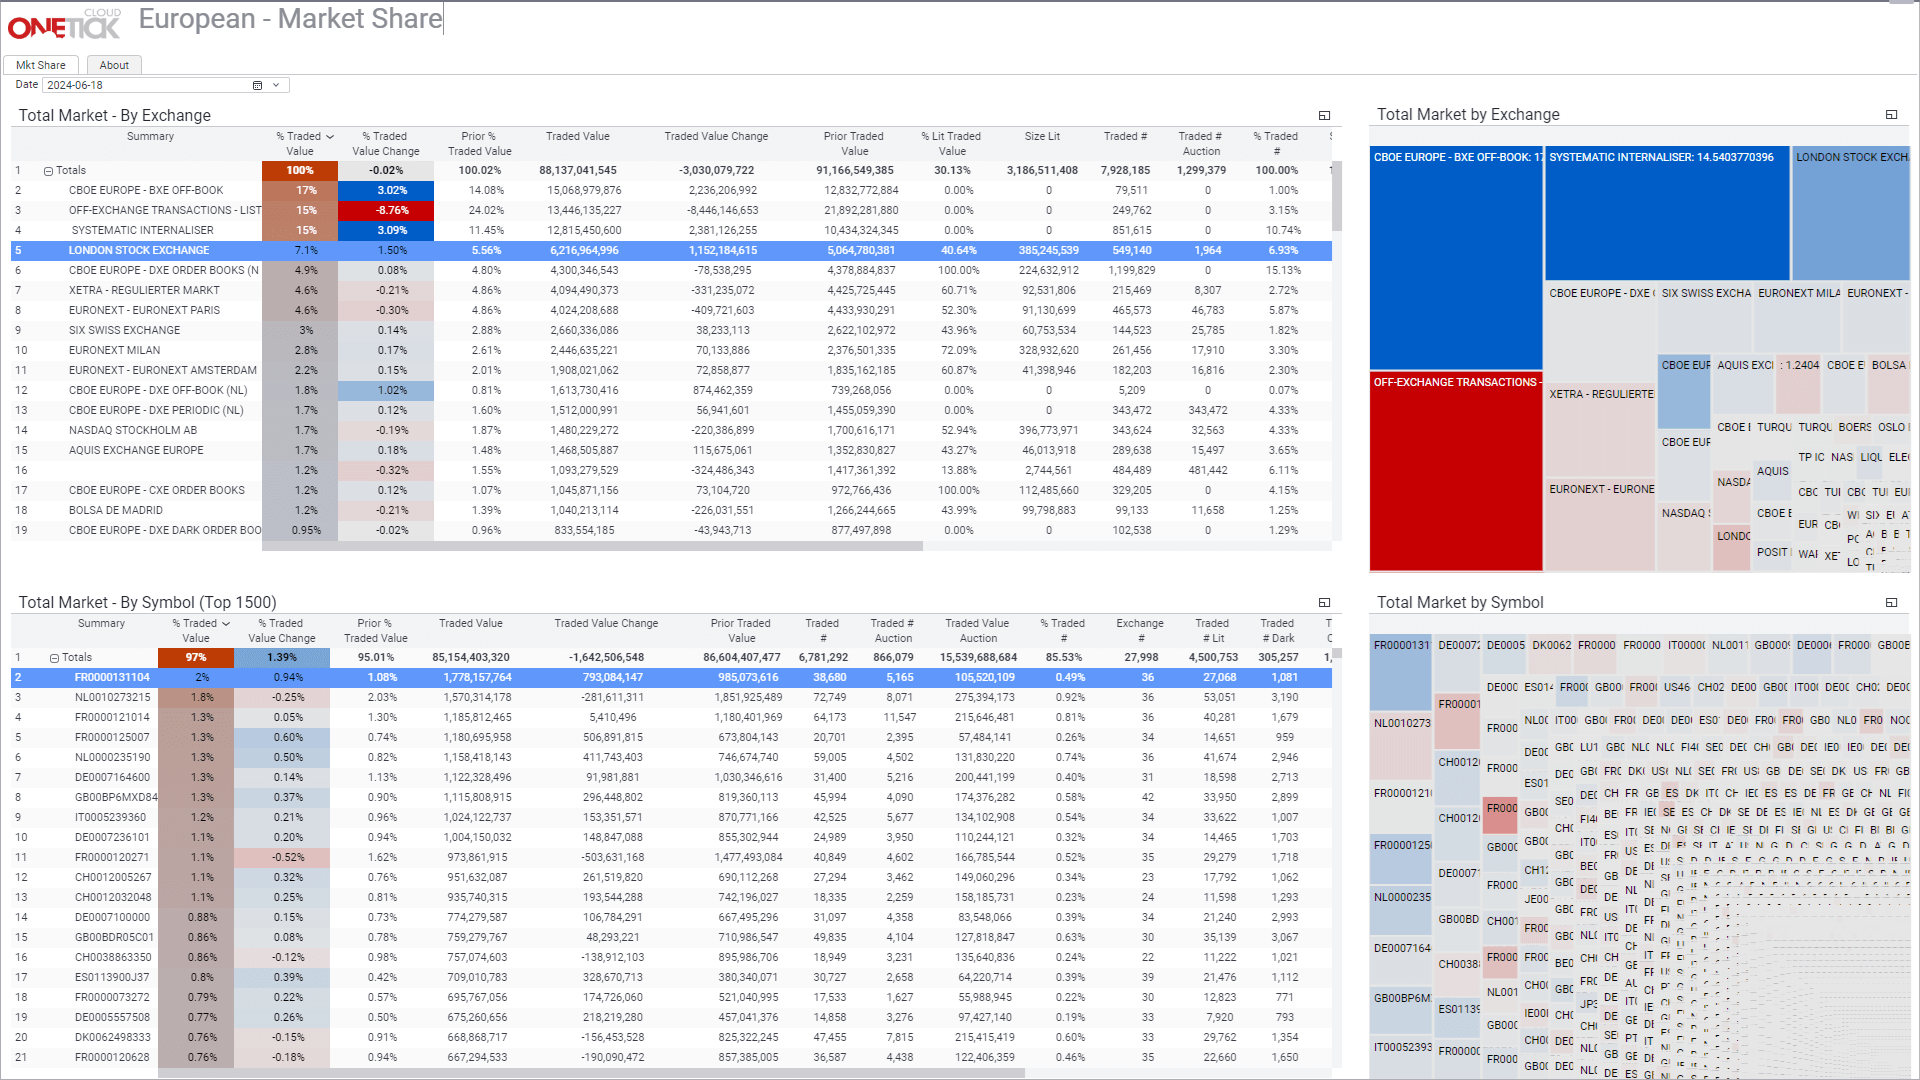The height and width of the screenshot is (1080, 1920).
Task: Maximize the By Symbol table panel
Action: (1324, 603)
